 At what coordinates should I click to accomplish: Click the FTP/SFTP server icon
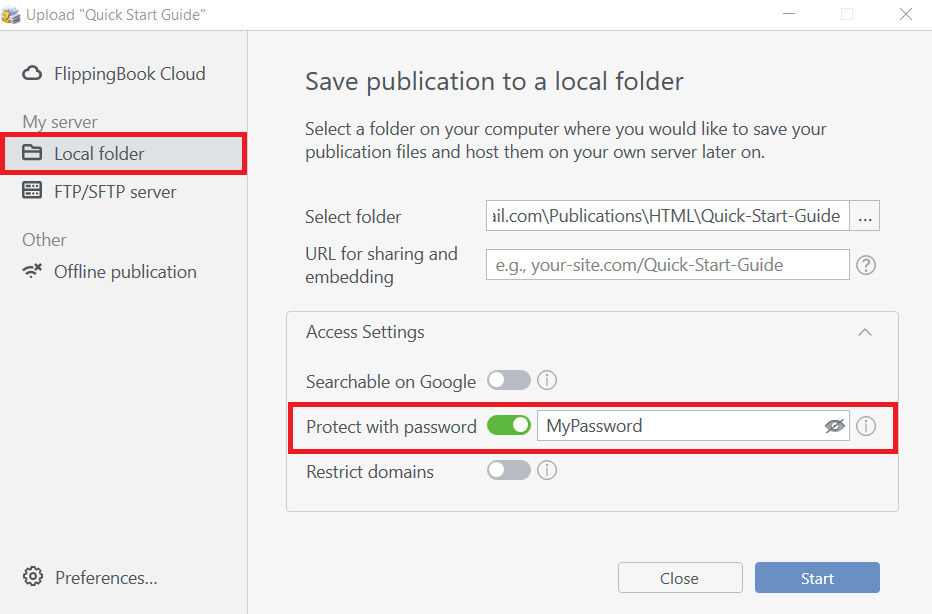(x=32, y=190)
